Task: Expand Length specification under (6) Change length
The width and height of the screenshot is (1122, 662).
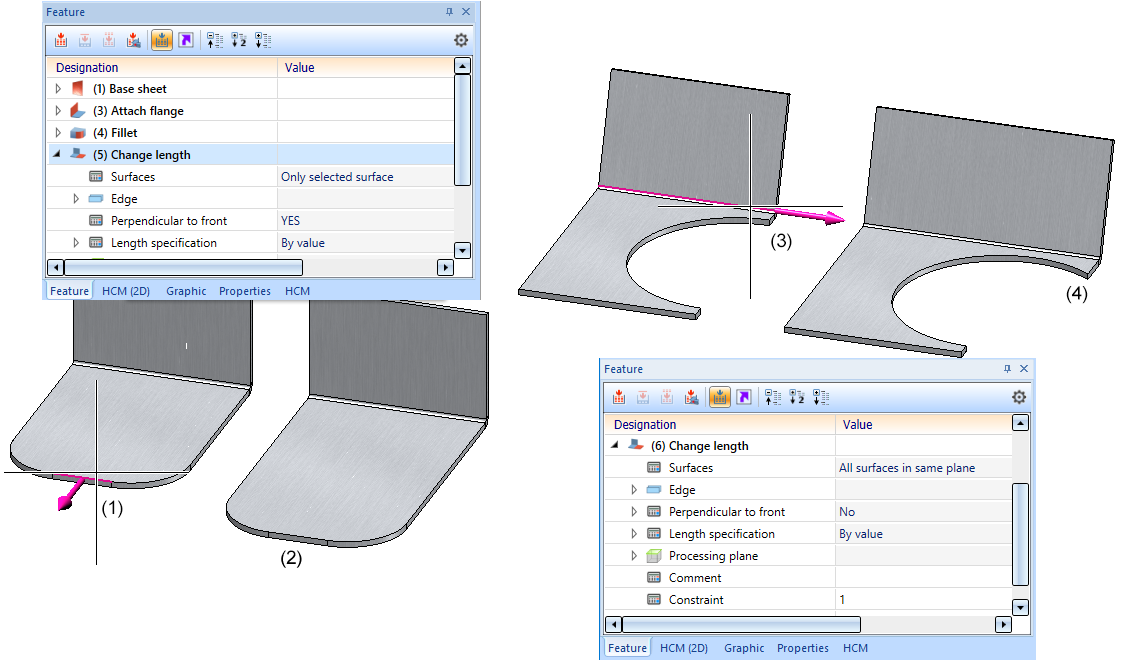Action: (x=634, y=534)
